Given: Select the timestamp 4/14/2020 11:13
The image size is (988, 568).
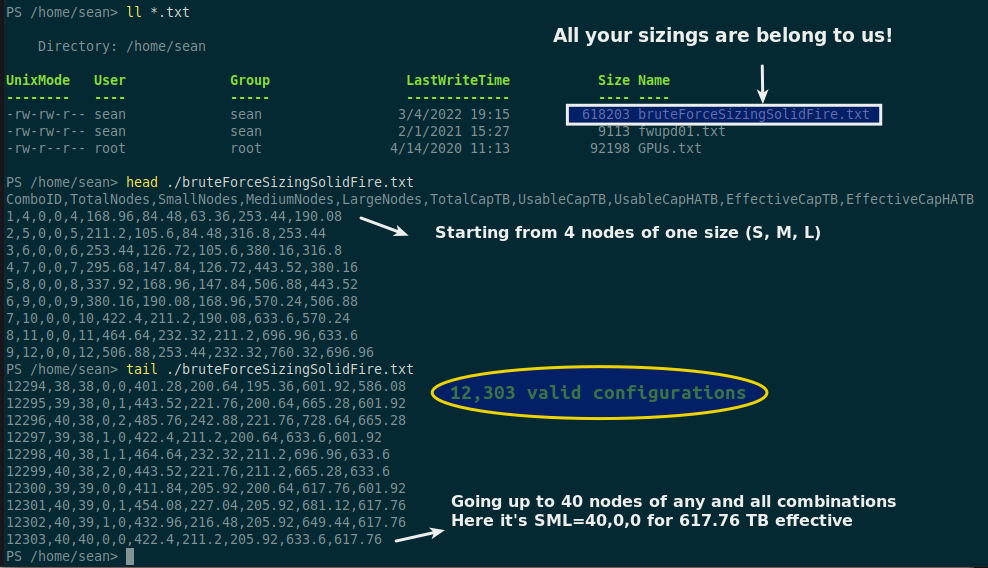Looking at the screenshot, I should point(450,148).
